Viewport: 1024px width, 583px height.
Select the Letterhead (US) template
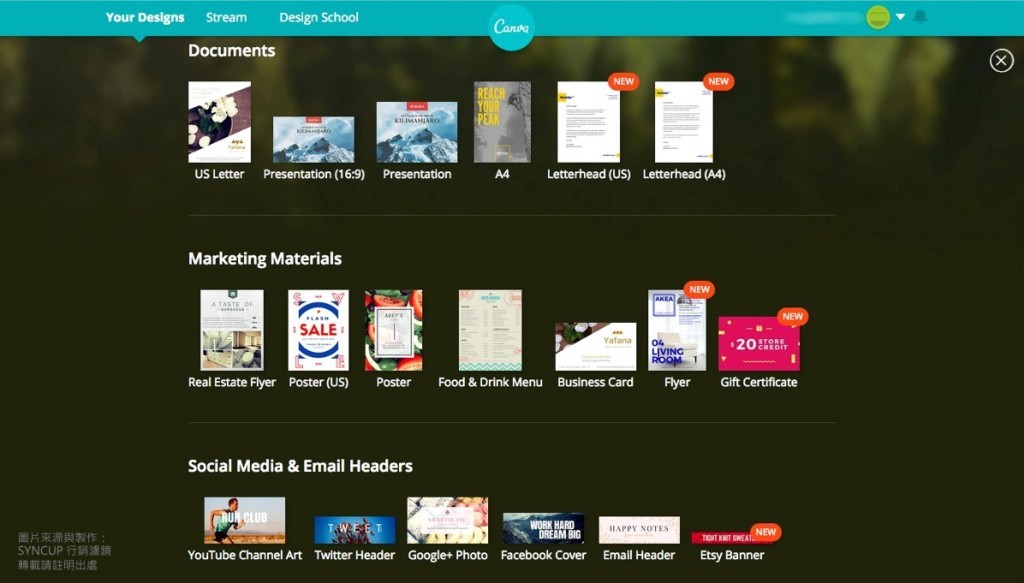point(588,122)
